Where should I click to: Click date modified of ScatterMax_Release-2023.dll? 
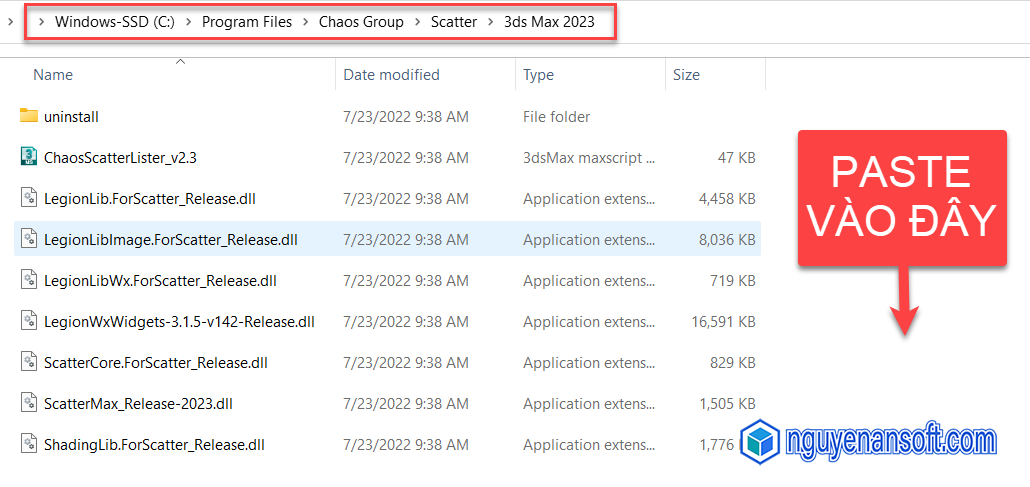pyautogui.click(x=406, y=404)
